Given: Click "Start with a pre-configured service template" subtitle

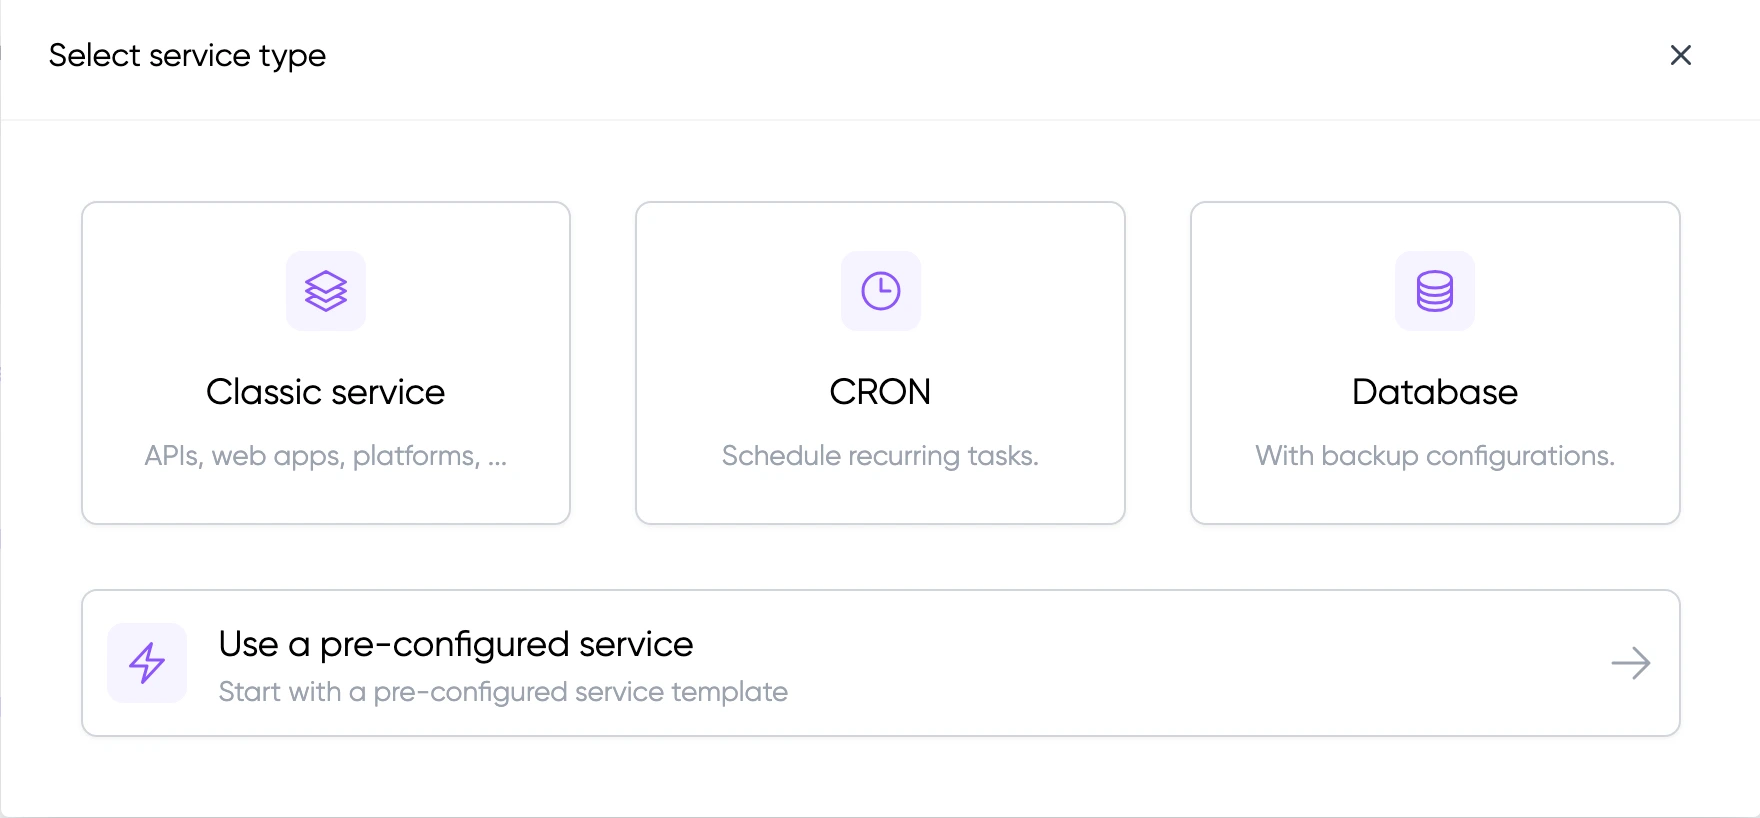Looking at the screenshot, I should 503,692.
